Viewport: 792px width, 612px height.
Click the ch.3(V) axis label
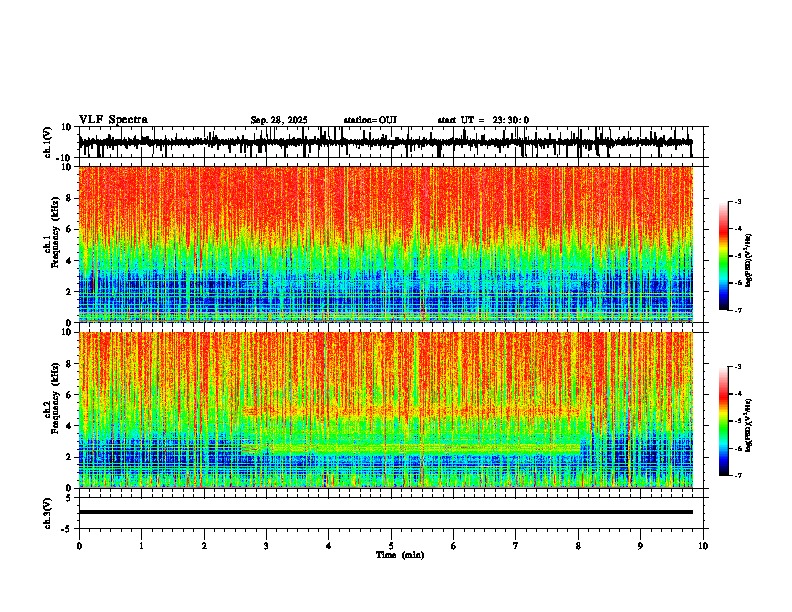pos(48,514)
